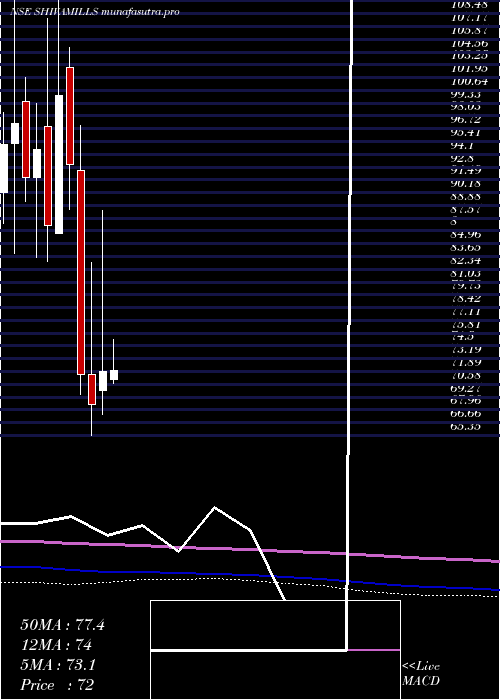Viewport: 500px width, 700px height.
Task: Click the 71.89 price axis label
Action: (467, 362)
